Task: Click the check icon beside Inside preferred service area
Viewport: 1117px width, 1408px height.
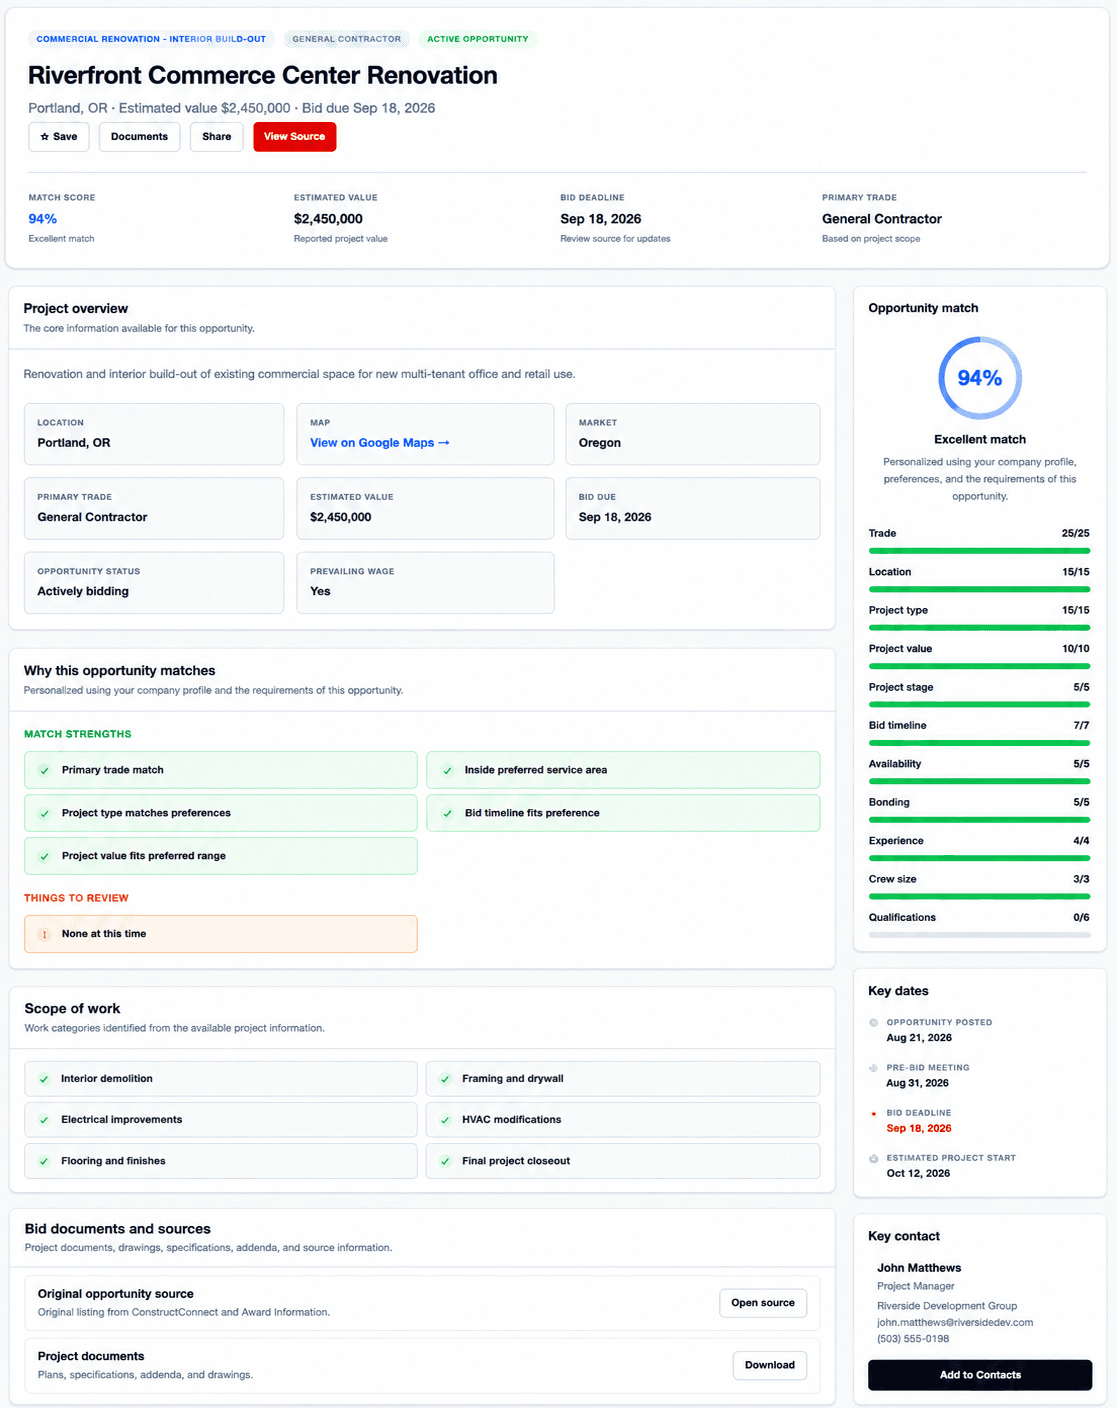Action: click(447, 770)
